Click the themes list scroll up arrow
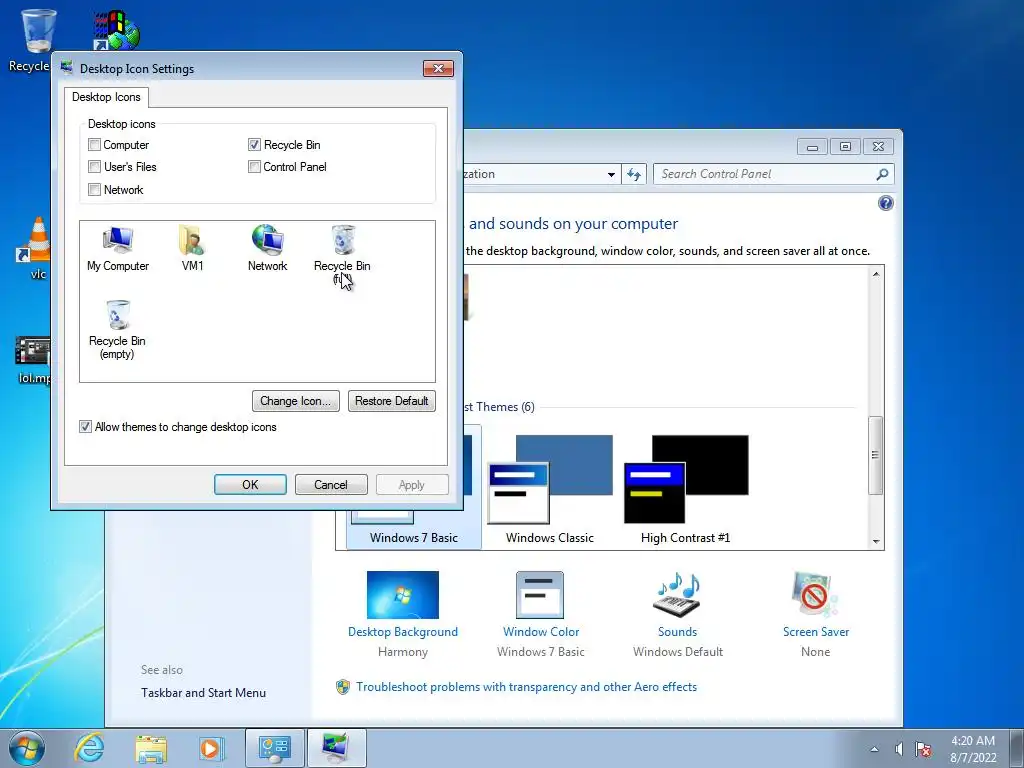The image size is (1024, 768). [876, 274]
